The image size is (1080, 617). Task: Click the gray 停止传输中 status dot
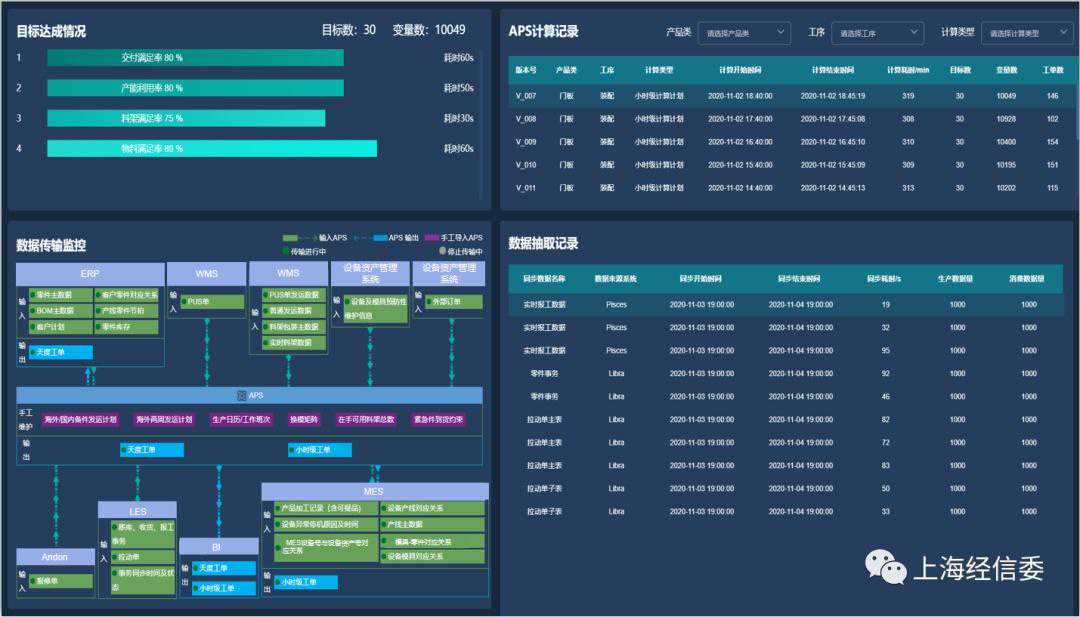442,252
